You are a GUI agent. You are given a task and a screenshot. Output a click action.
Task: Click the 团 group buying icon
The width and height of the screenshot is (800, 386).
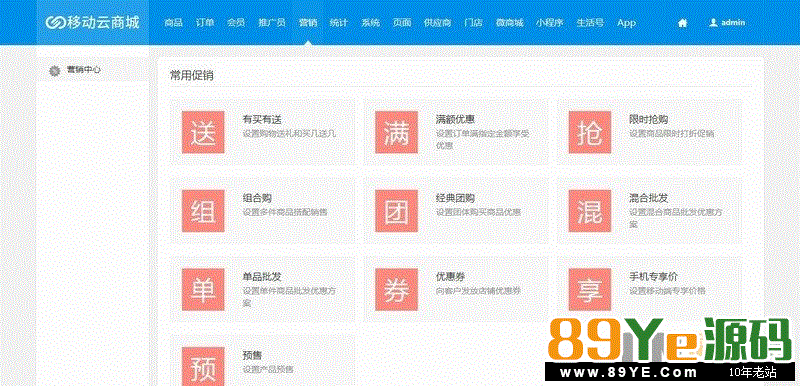[396, 211]
